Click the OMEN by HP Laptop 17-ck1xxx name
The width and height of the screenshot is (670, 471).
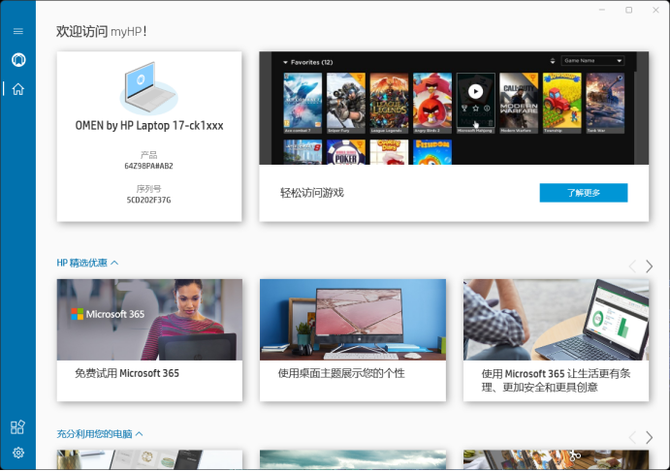(149, 126)
